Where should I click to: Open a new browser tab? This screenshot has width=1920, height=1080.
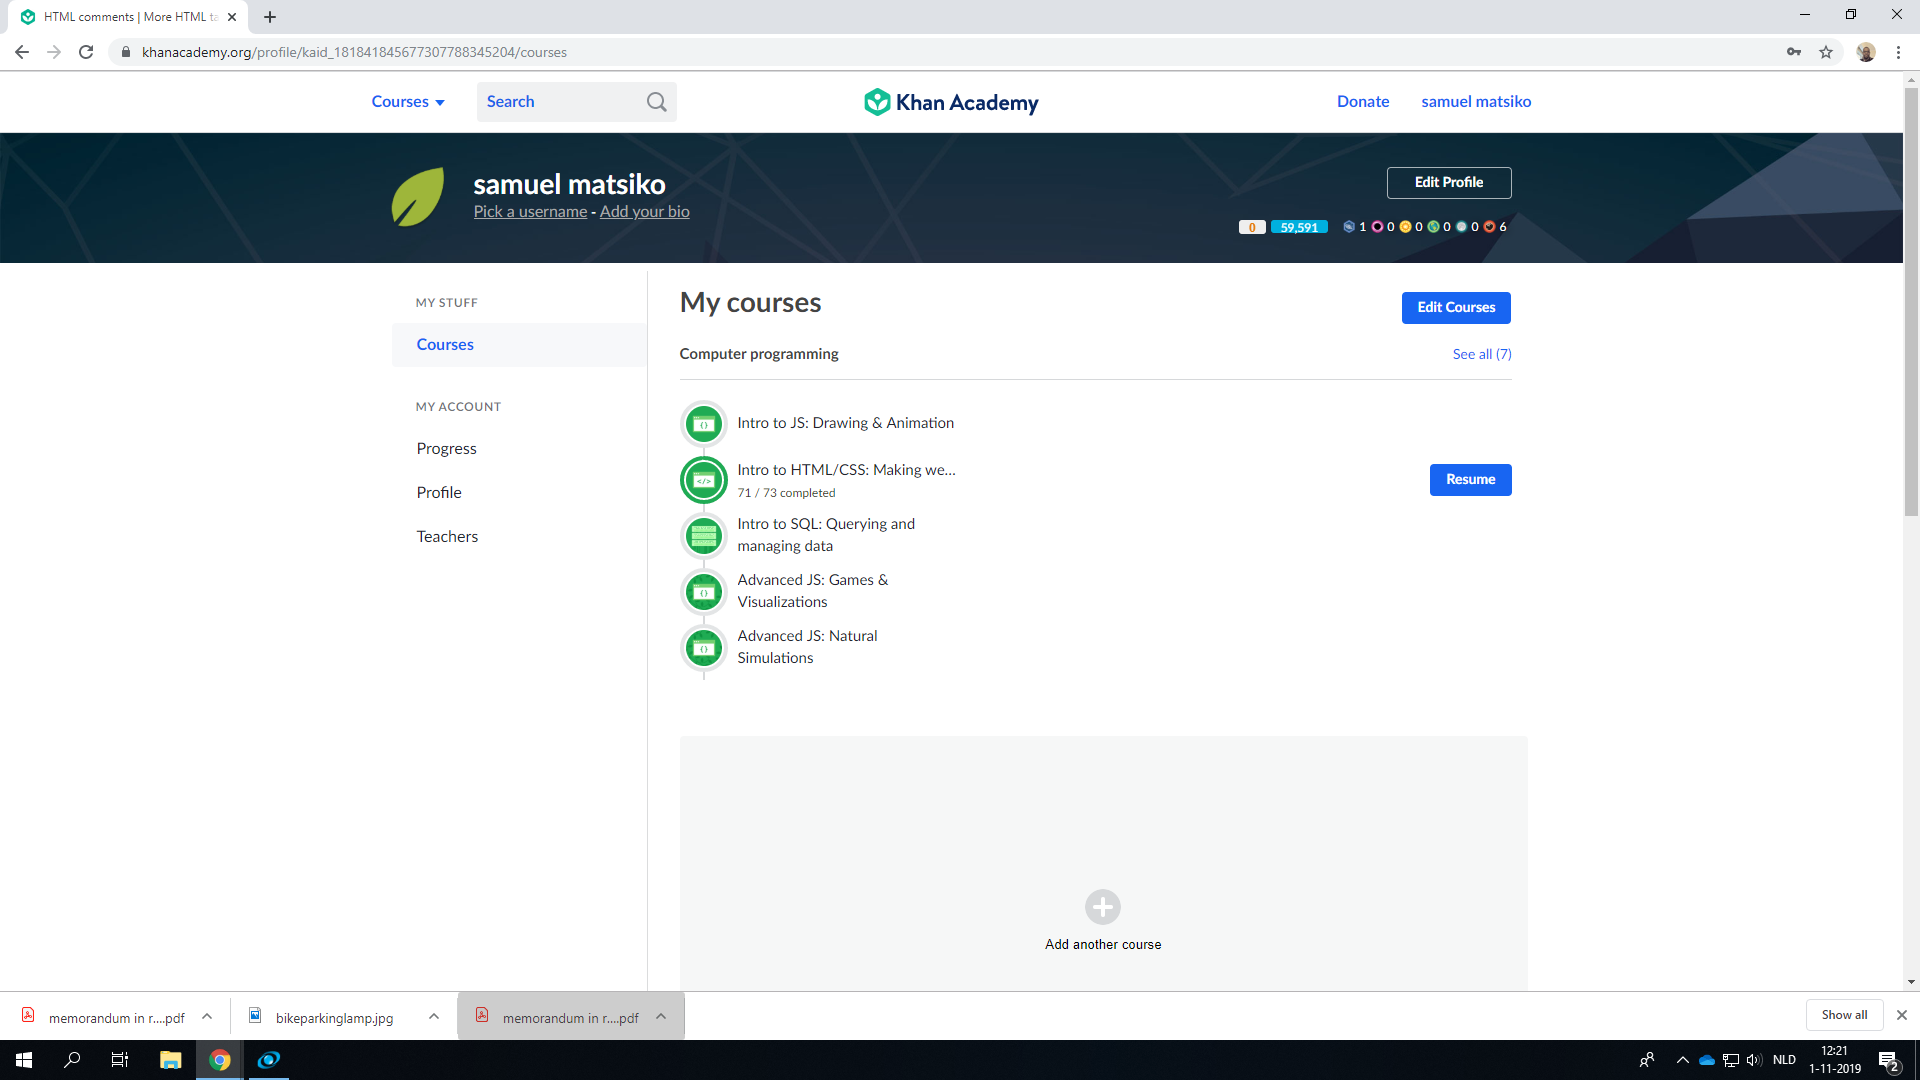click(270, 17)
